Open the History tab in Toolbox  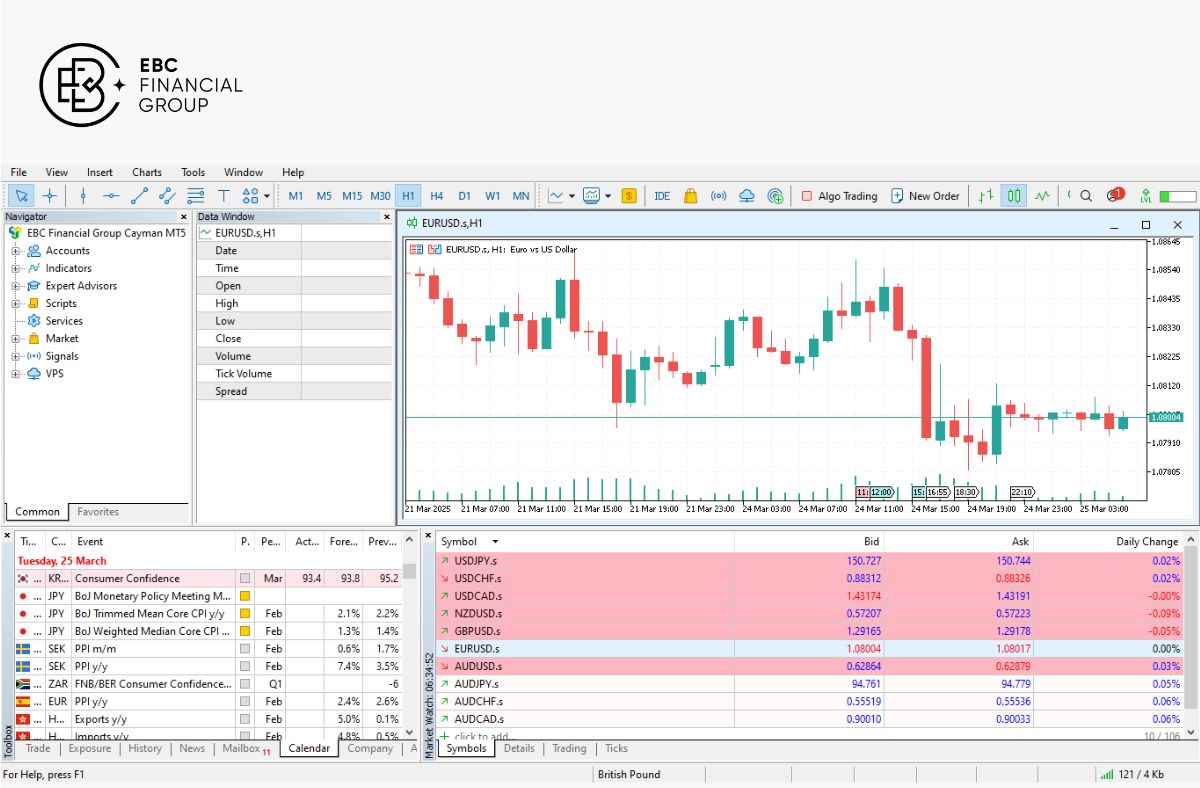point(145,748)
